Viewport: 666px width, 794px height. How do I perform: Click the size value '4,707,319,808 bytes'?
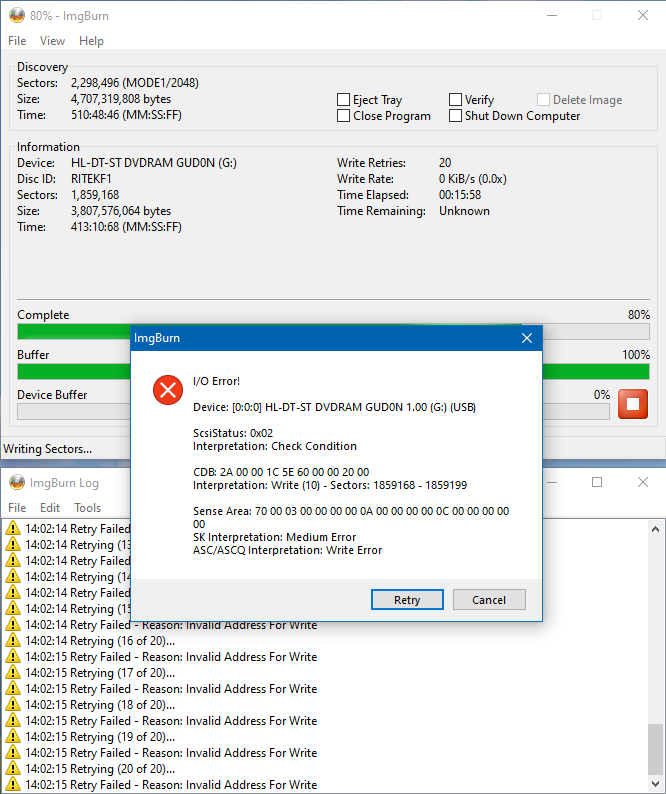pyautogui.click(x=121, y=99)
